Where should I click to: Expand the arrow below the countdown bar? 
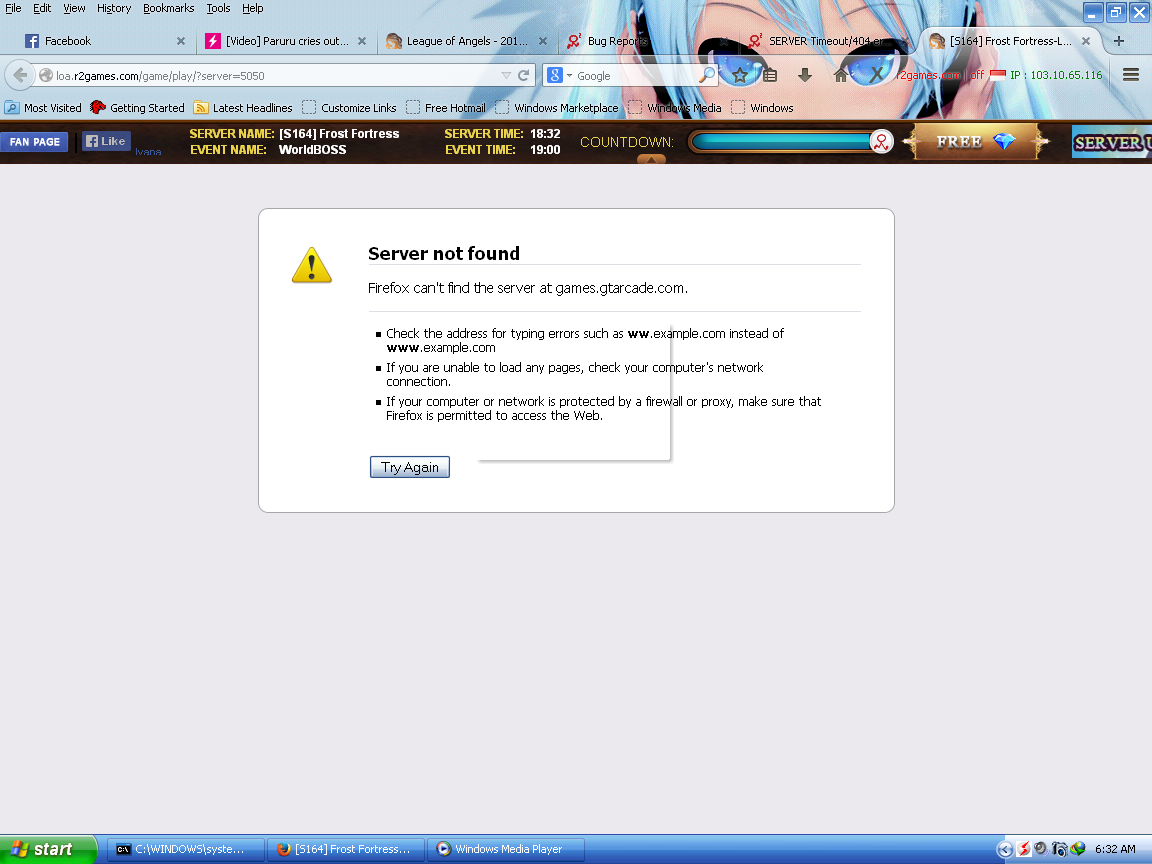[651, 159]
